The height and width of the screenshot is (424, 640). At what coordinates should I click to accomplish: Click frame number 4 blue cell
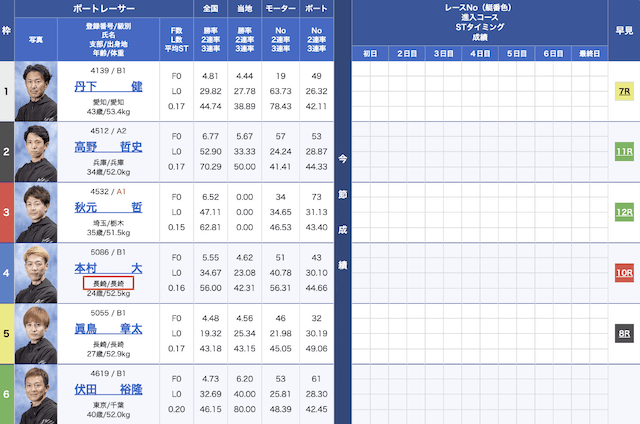[7, 273]
